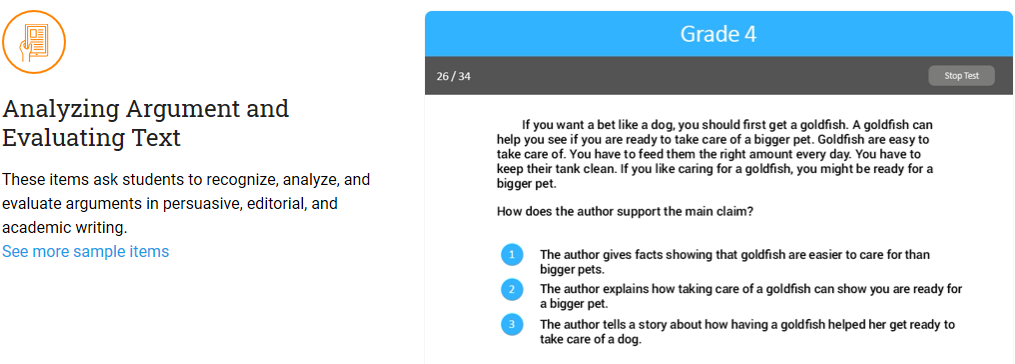This screenshot has height=364, width=1015.
Task: Pick the blue circle numbered 3
Action: point(511,324)
